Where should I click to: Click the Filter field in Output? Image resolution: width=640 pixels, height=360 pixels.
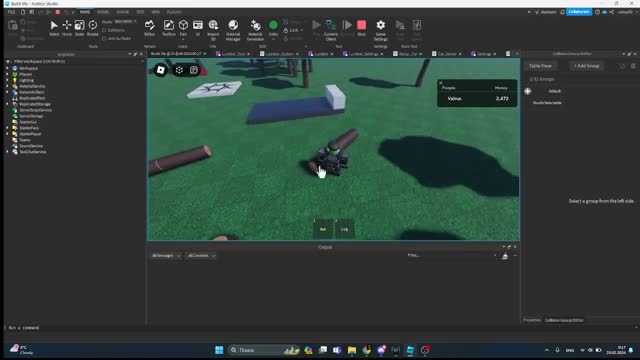click(451, 256)
